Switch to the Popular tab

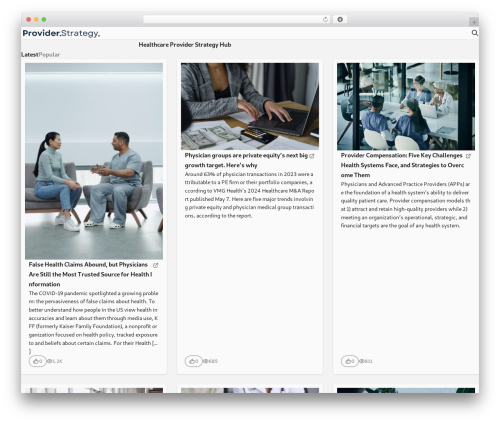tap(49, 55)
